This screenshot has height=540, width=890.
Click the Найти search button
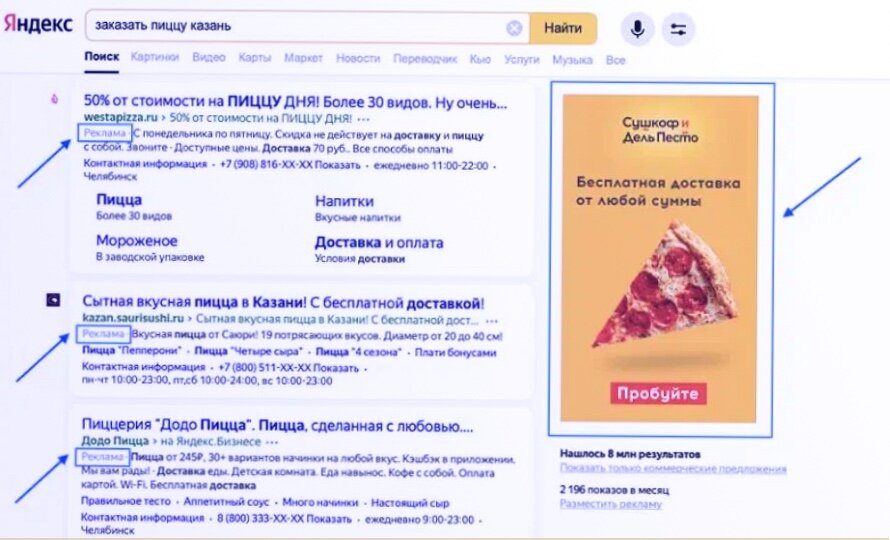(x=562, y=28)
